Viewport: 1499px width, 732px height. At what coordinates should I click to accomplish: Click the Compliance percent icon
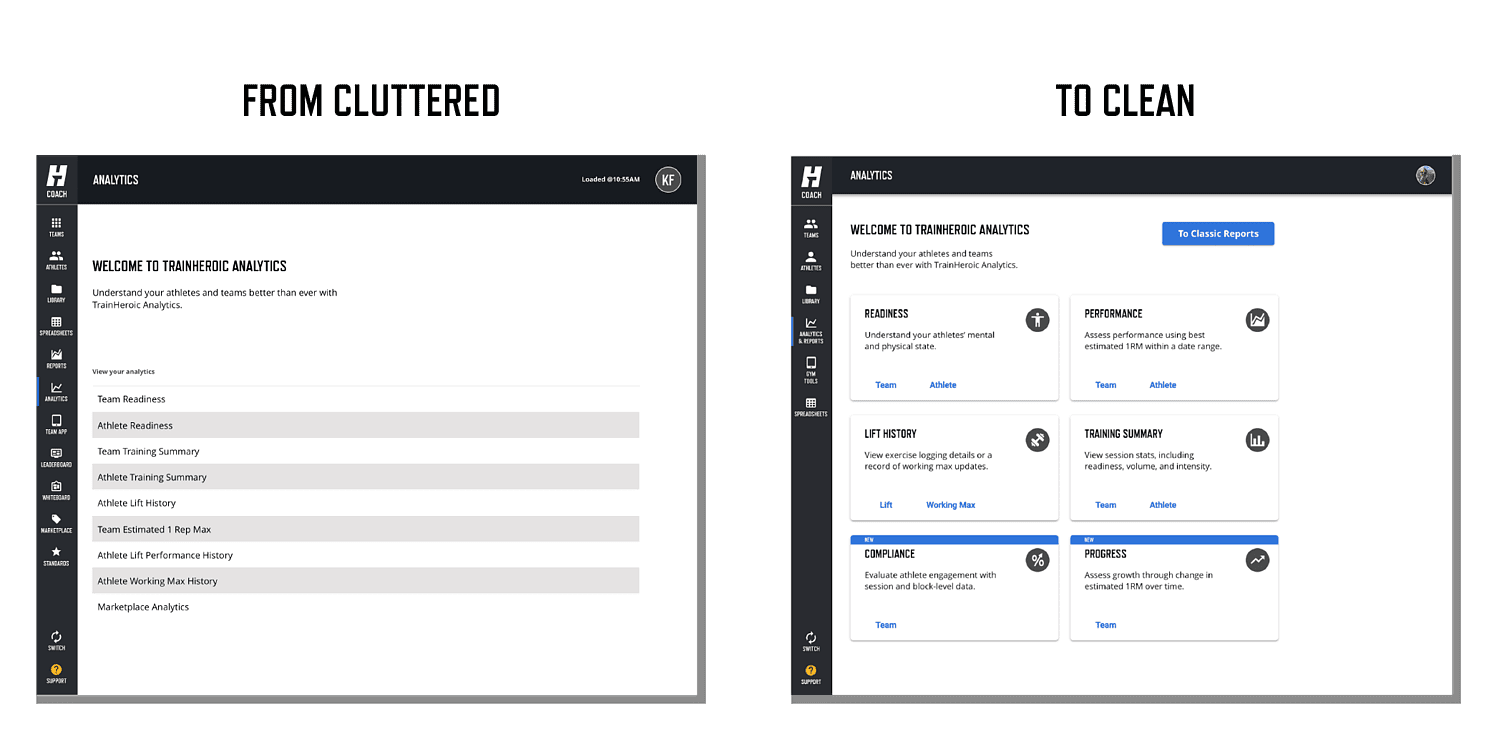[1037, 560]
